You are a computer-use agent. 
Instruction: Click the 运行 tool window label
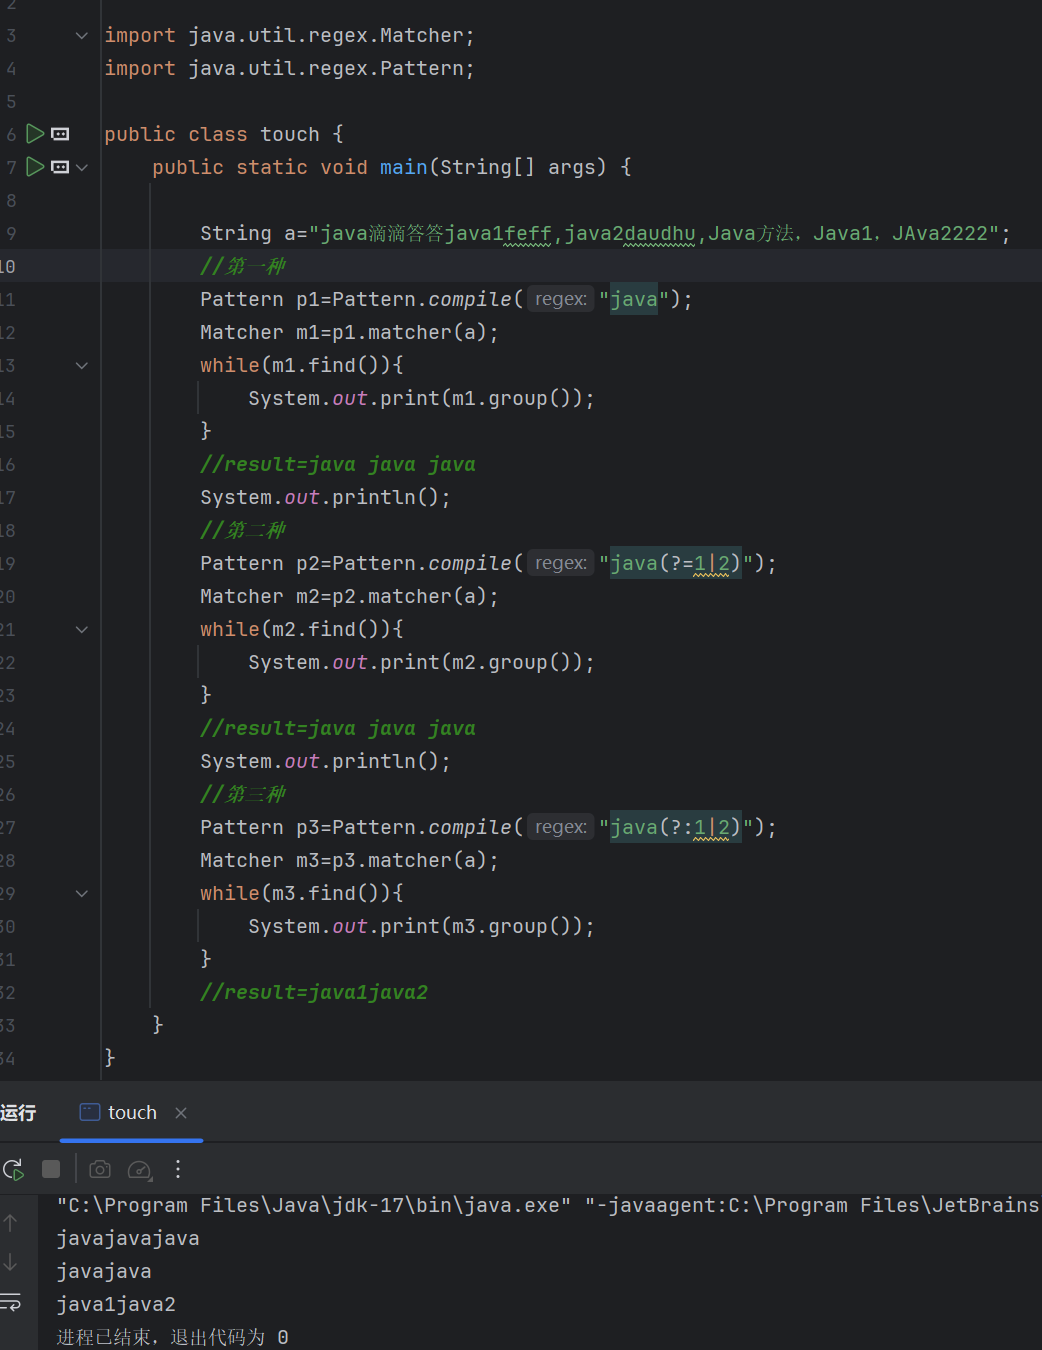point(18,1113)
